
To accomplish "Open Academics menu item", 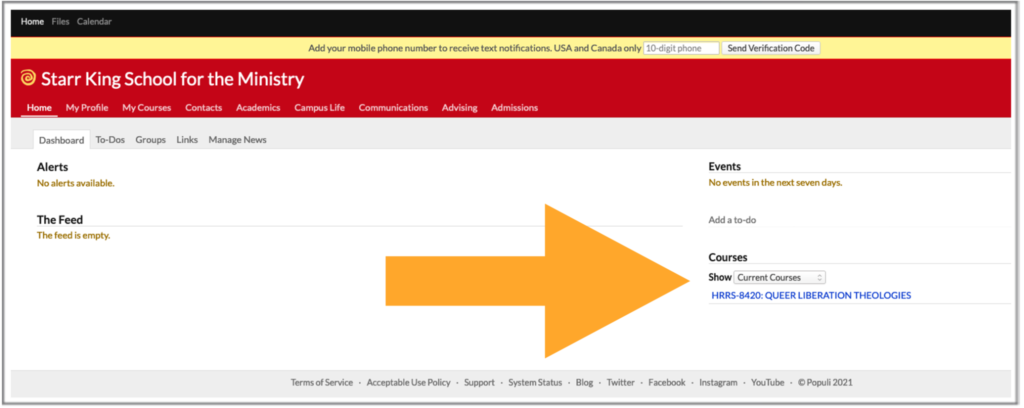I will point(258,108).
